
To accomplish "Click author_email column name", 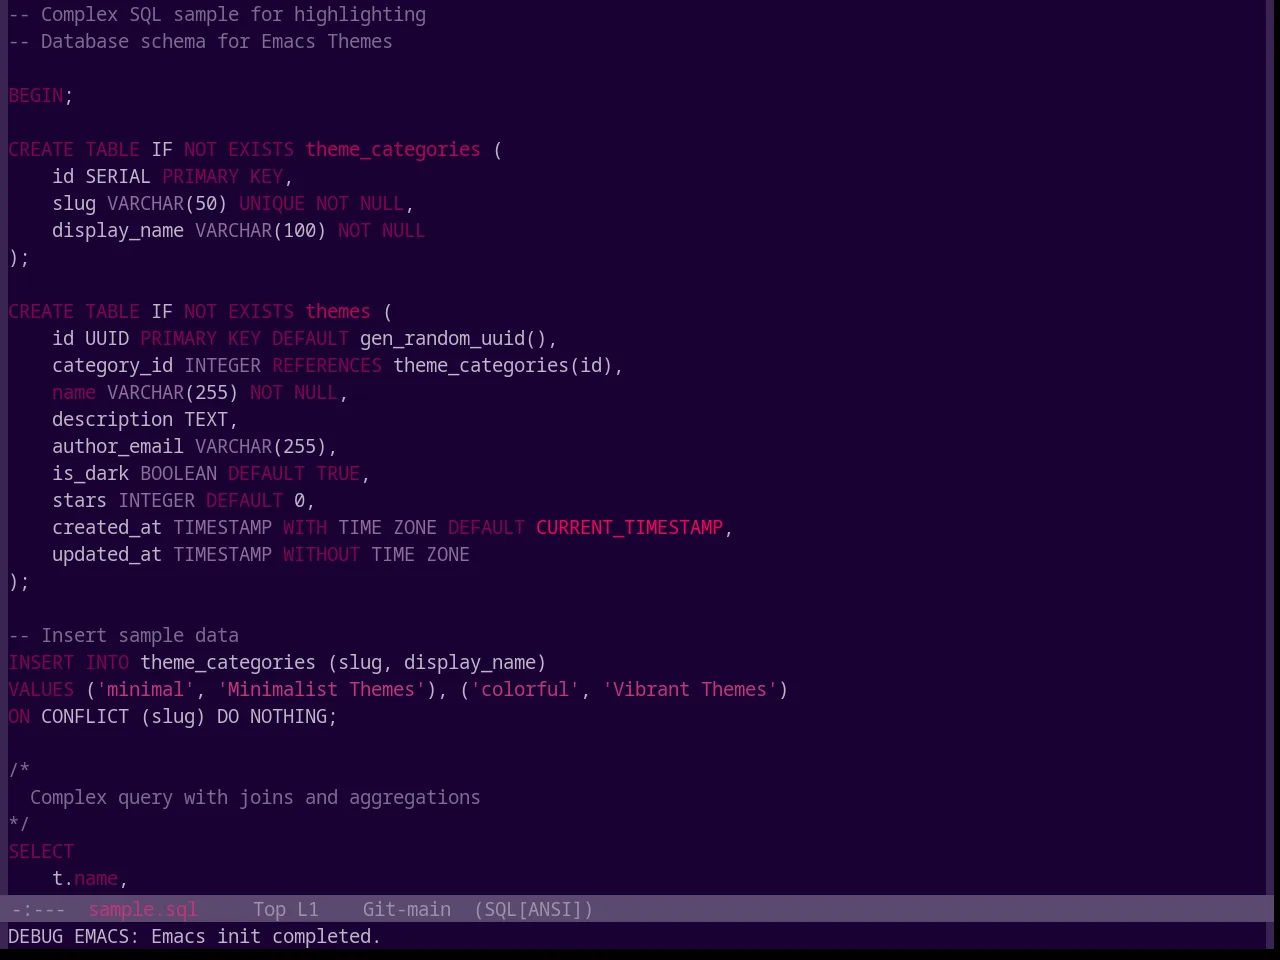I will point(118,447).
